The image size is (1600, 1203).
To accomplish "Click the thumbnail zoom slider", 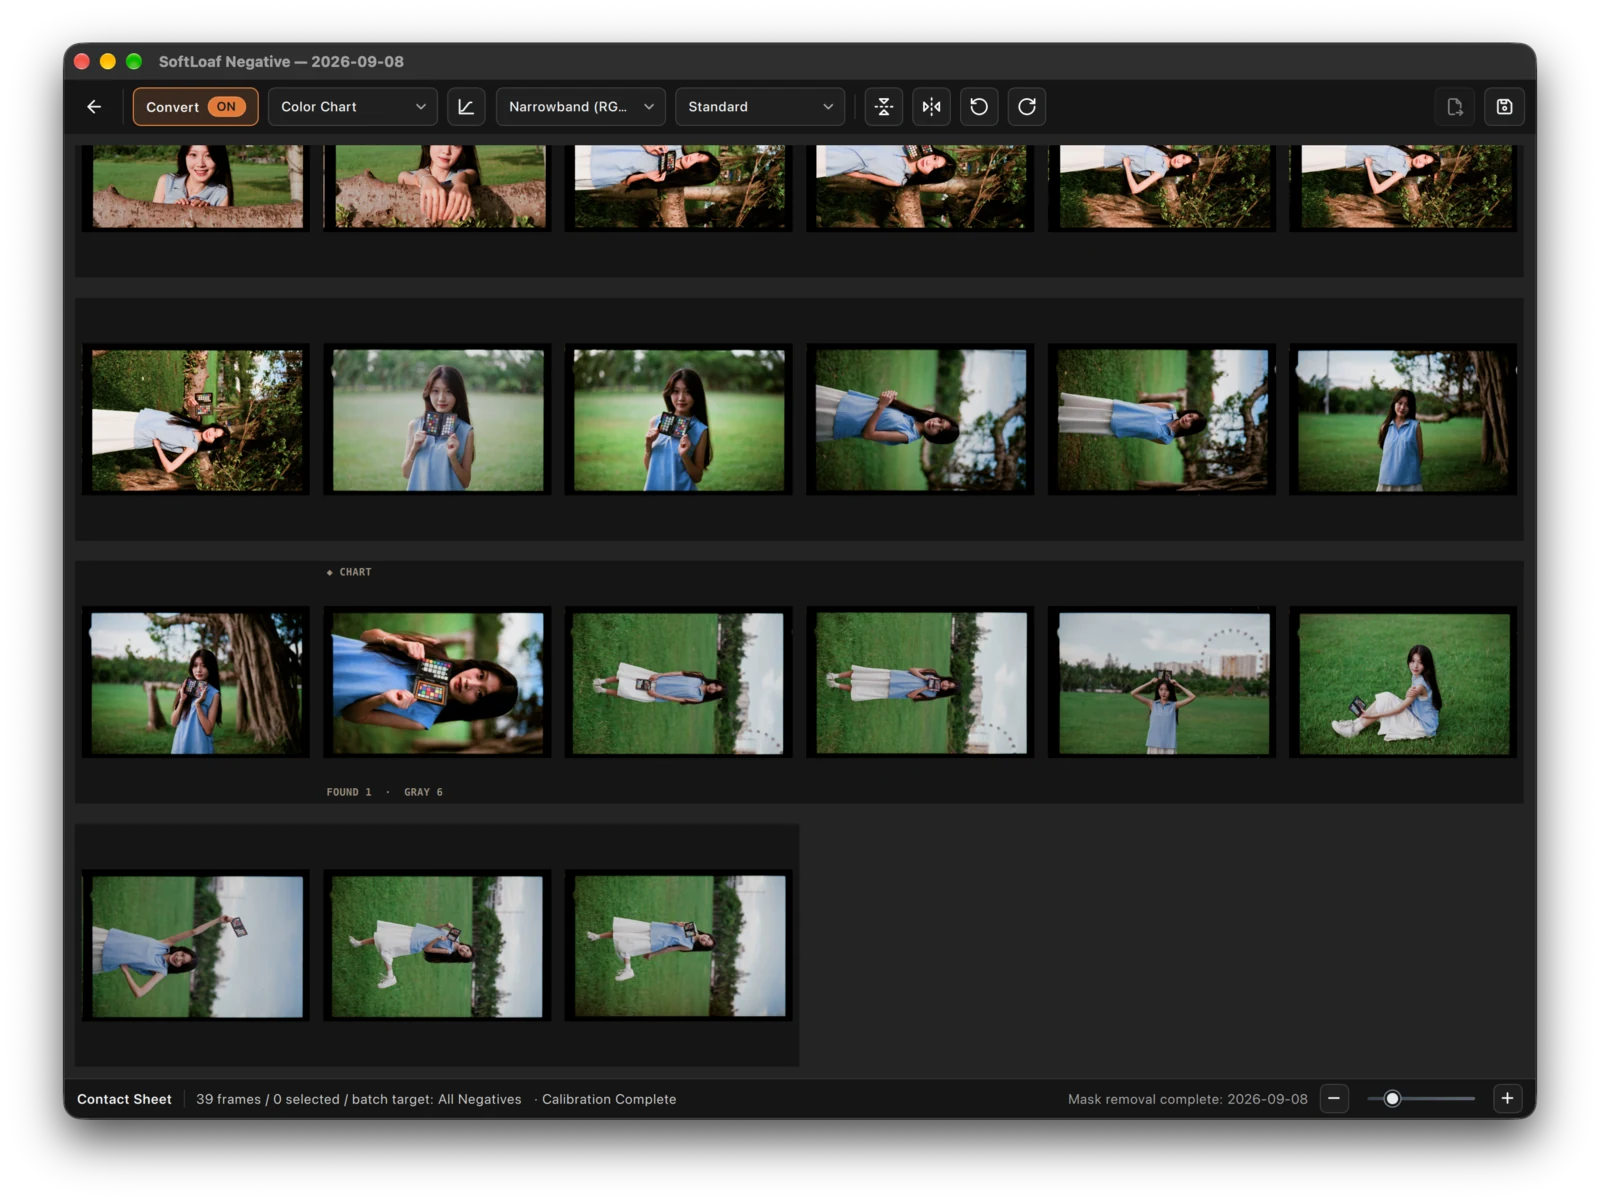I will tap(1421, 1098).
